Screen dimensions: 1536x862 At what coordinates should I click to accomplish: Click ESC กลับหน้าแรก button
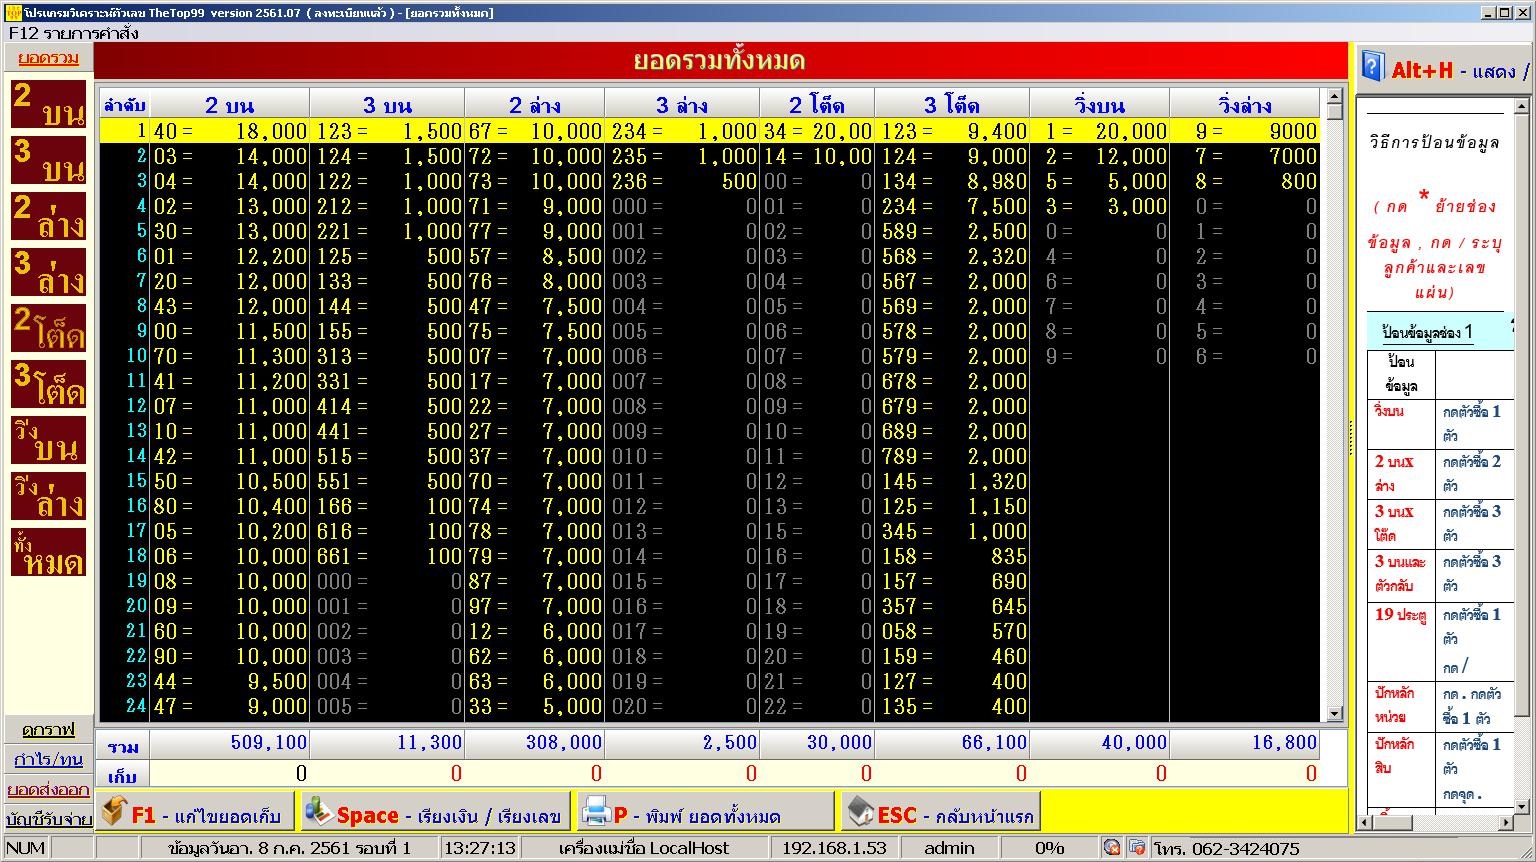point(941,812)
